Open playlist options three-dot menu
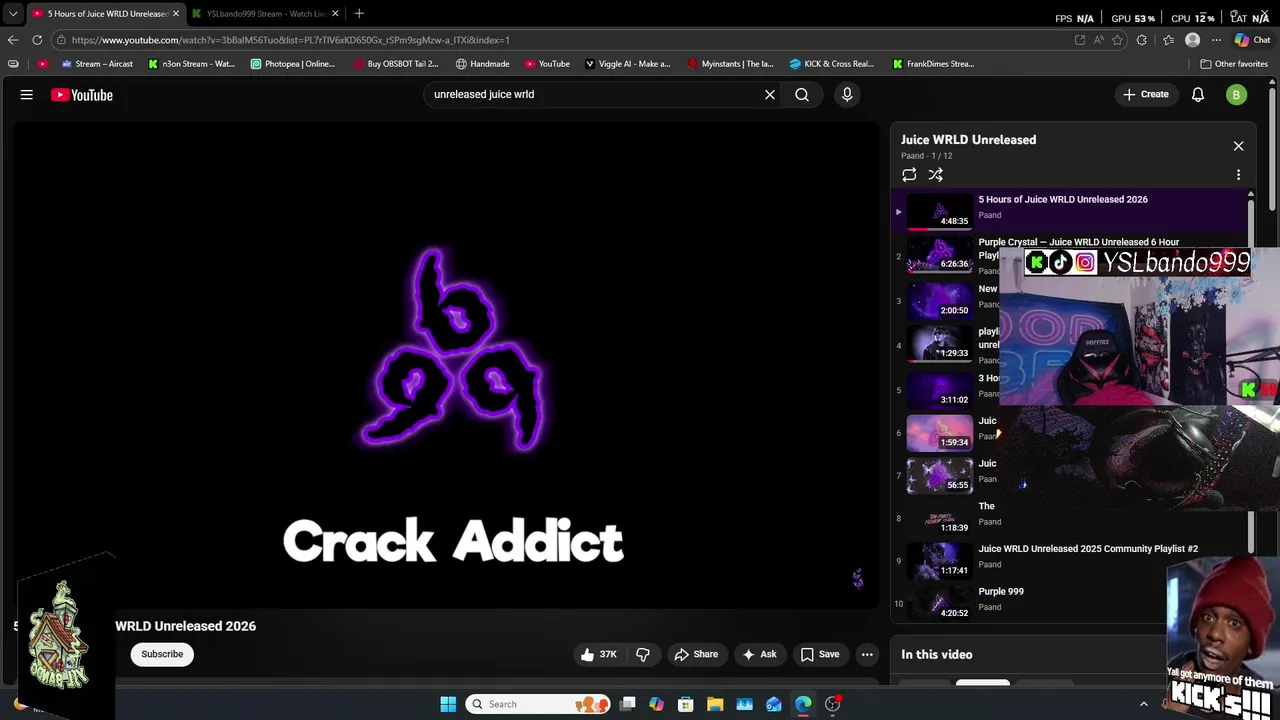 coord(1238,175)
